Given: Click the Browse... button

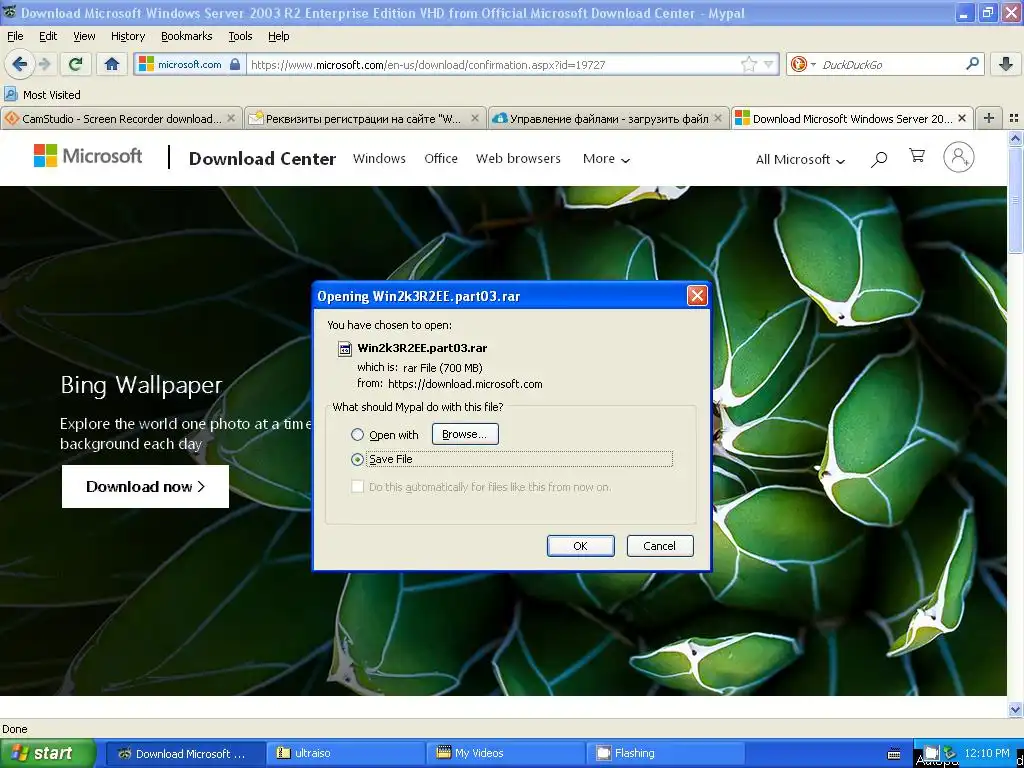Looking at the screenshot, I should [465, 434].
